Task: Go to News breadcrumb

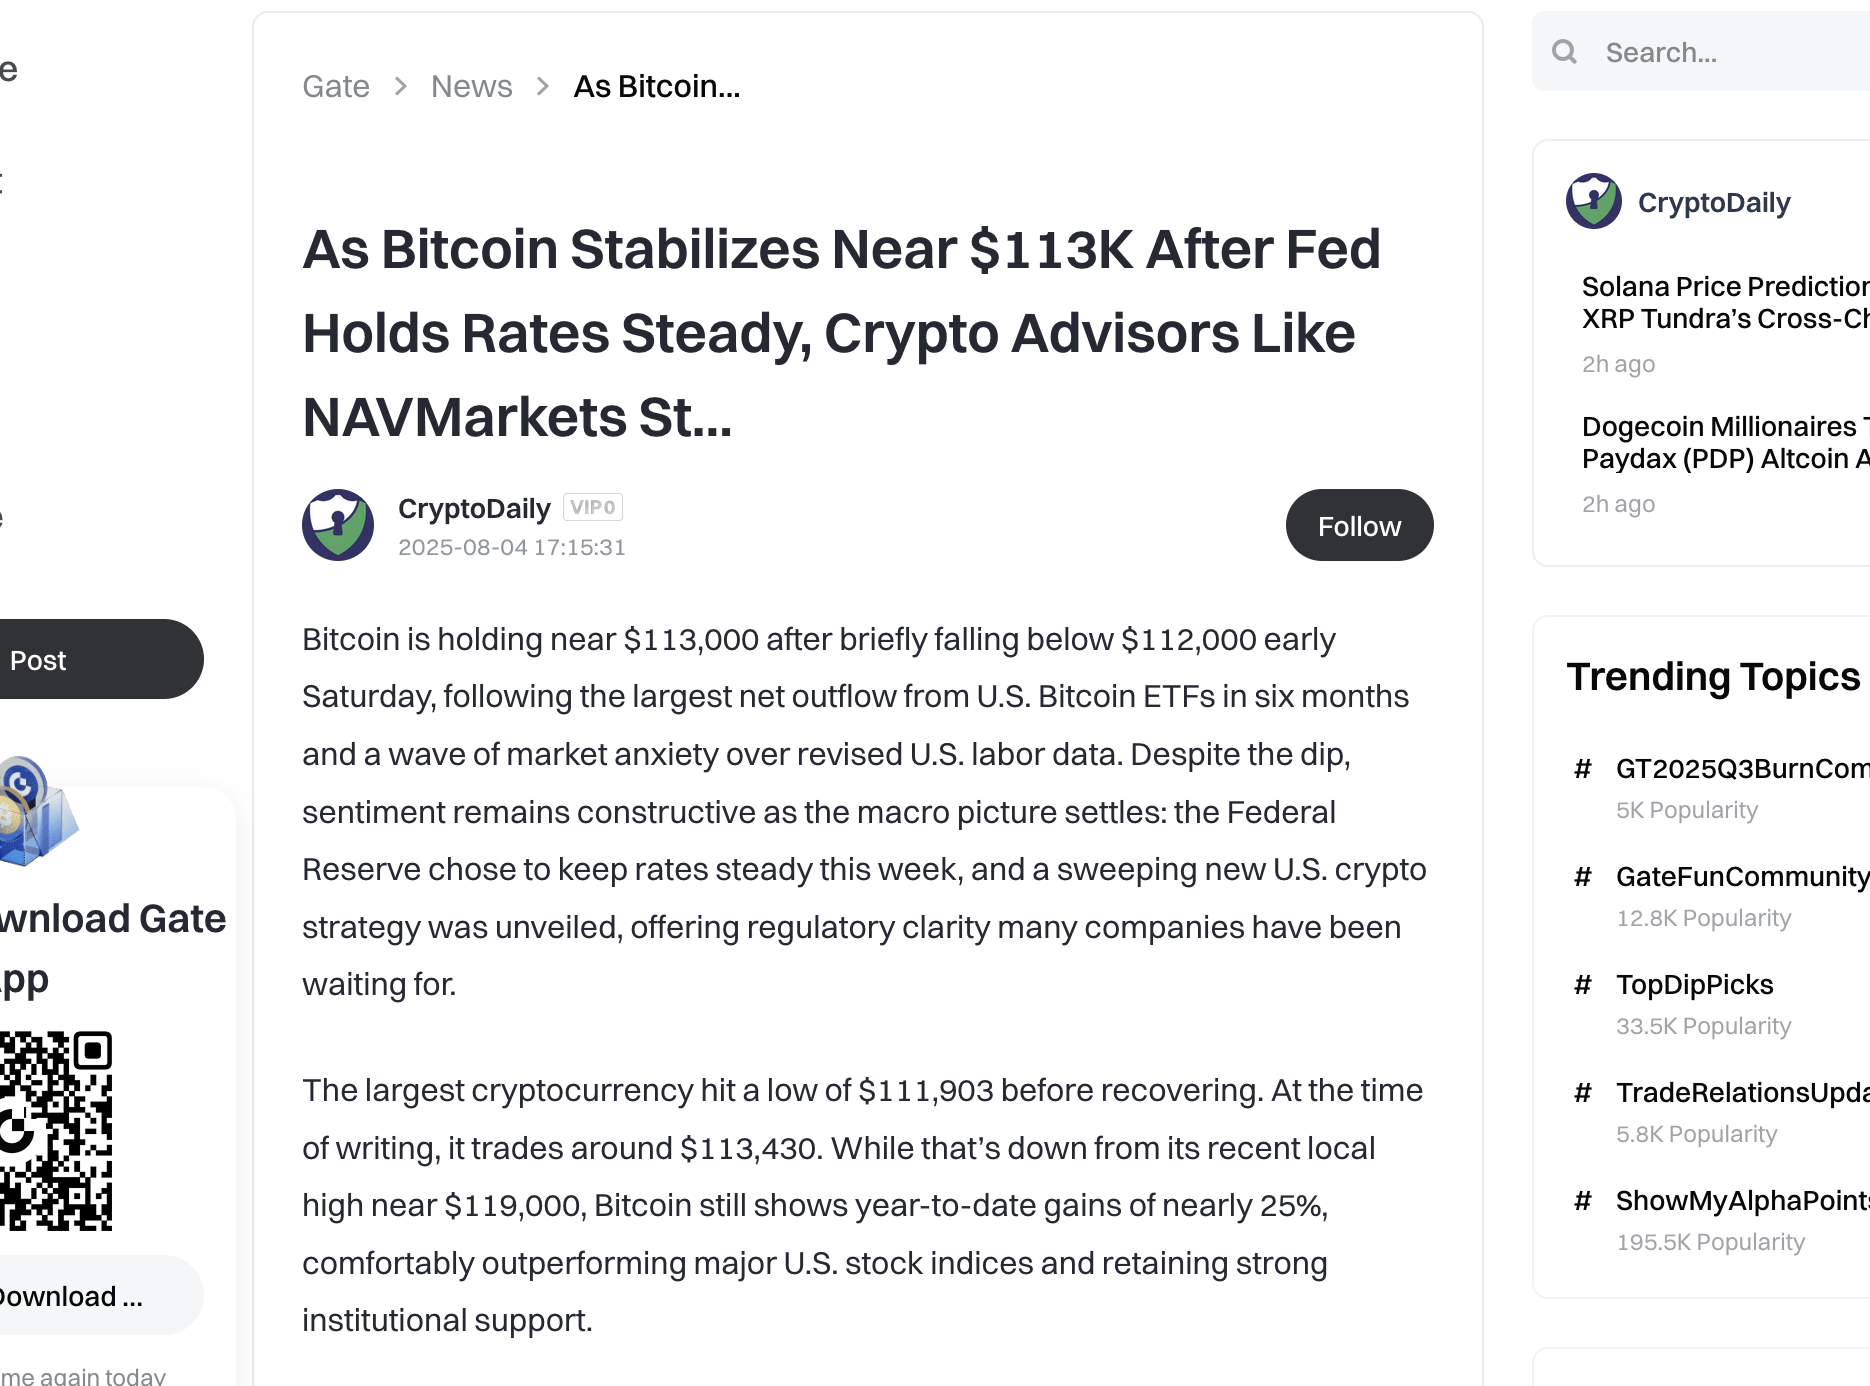Action: 471,87
